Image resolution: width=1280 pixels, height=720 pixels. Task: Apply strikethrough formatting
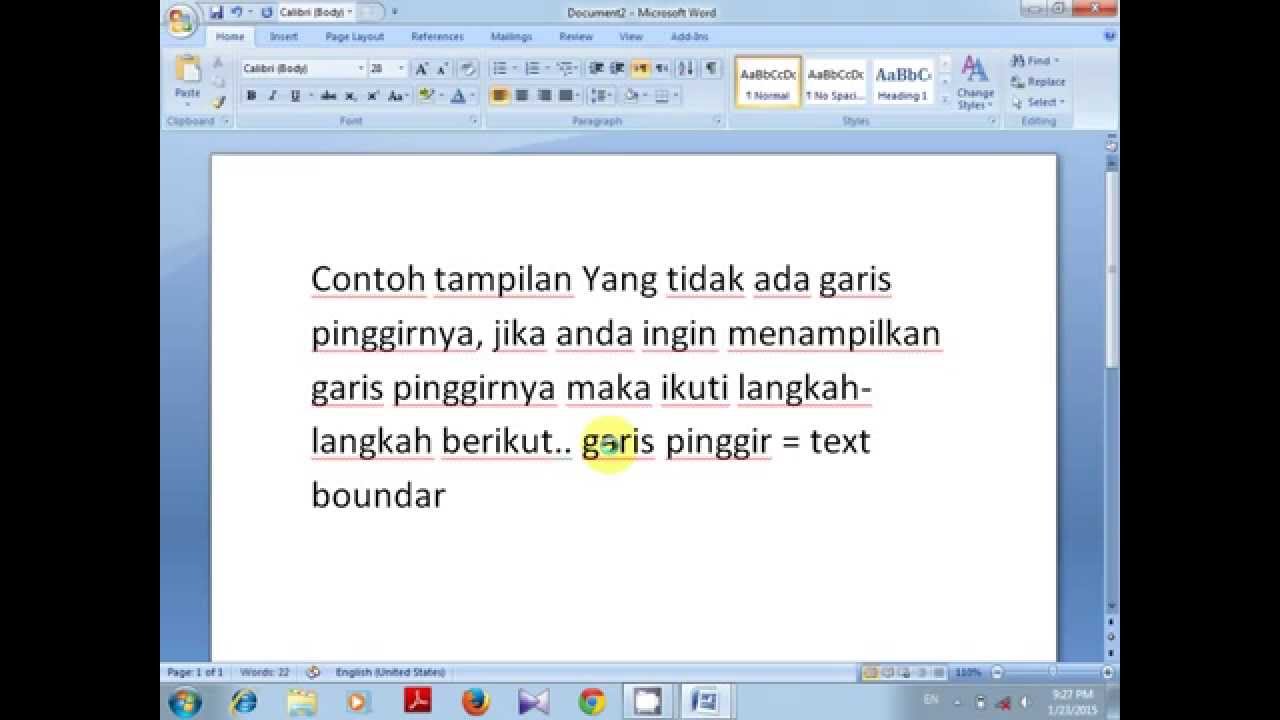(328, 96)
